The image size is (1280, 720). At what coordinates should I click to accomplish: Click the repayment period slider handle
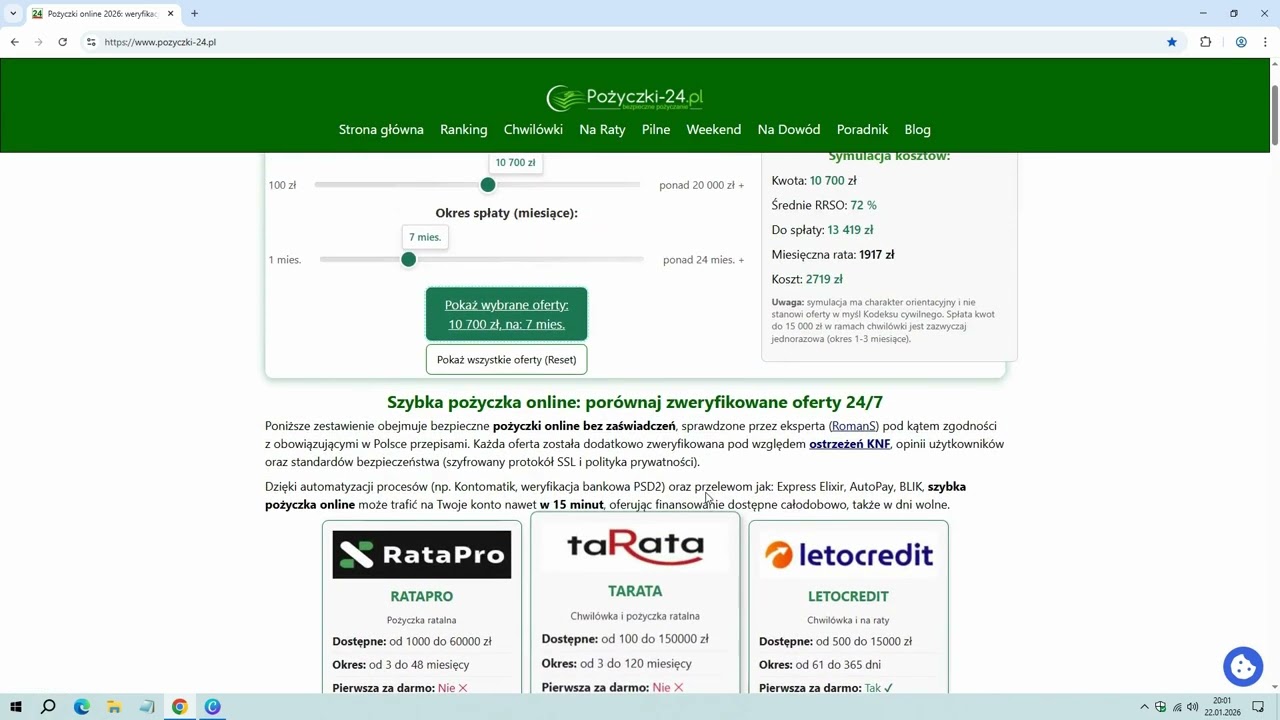pos(408,259)
